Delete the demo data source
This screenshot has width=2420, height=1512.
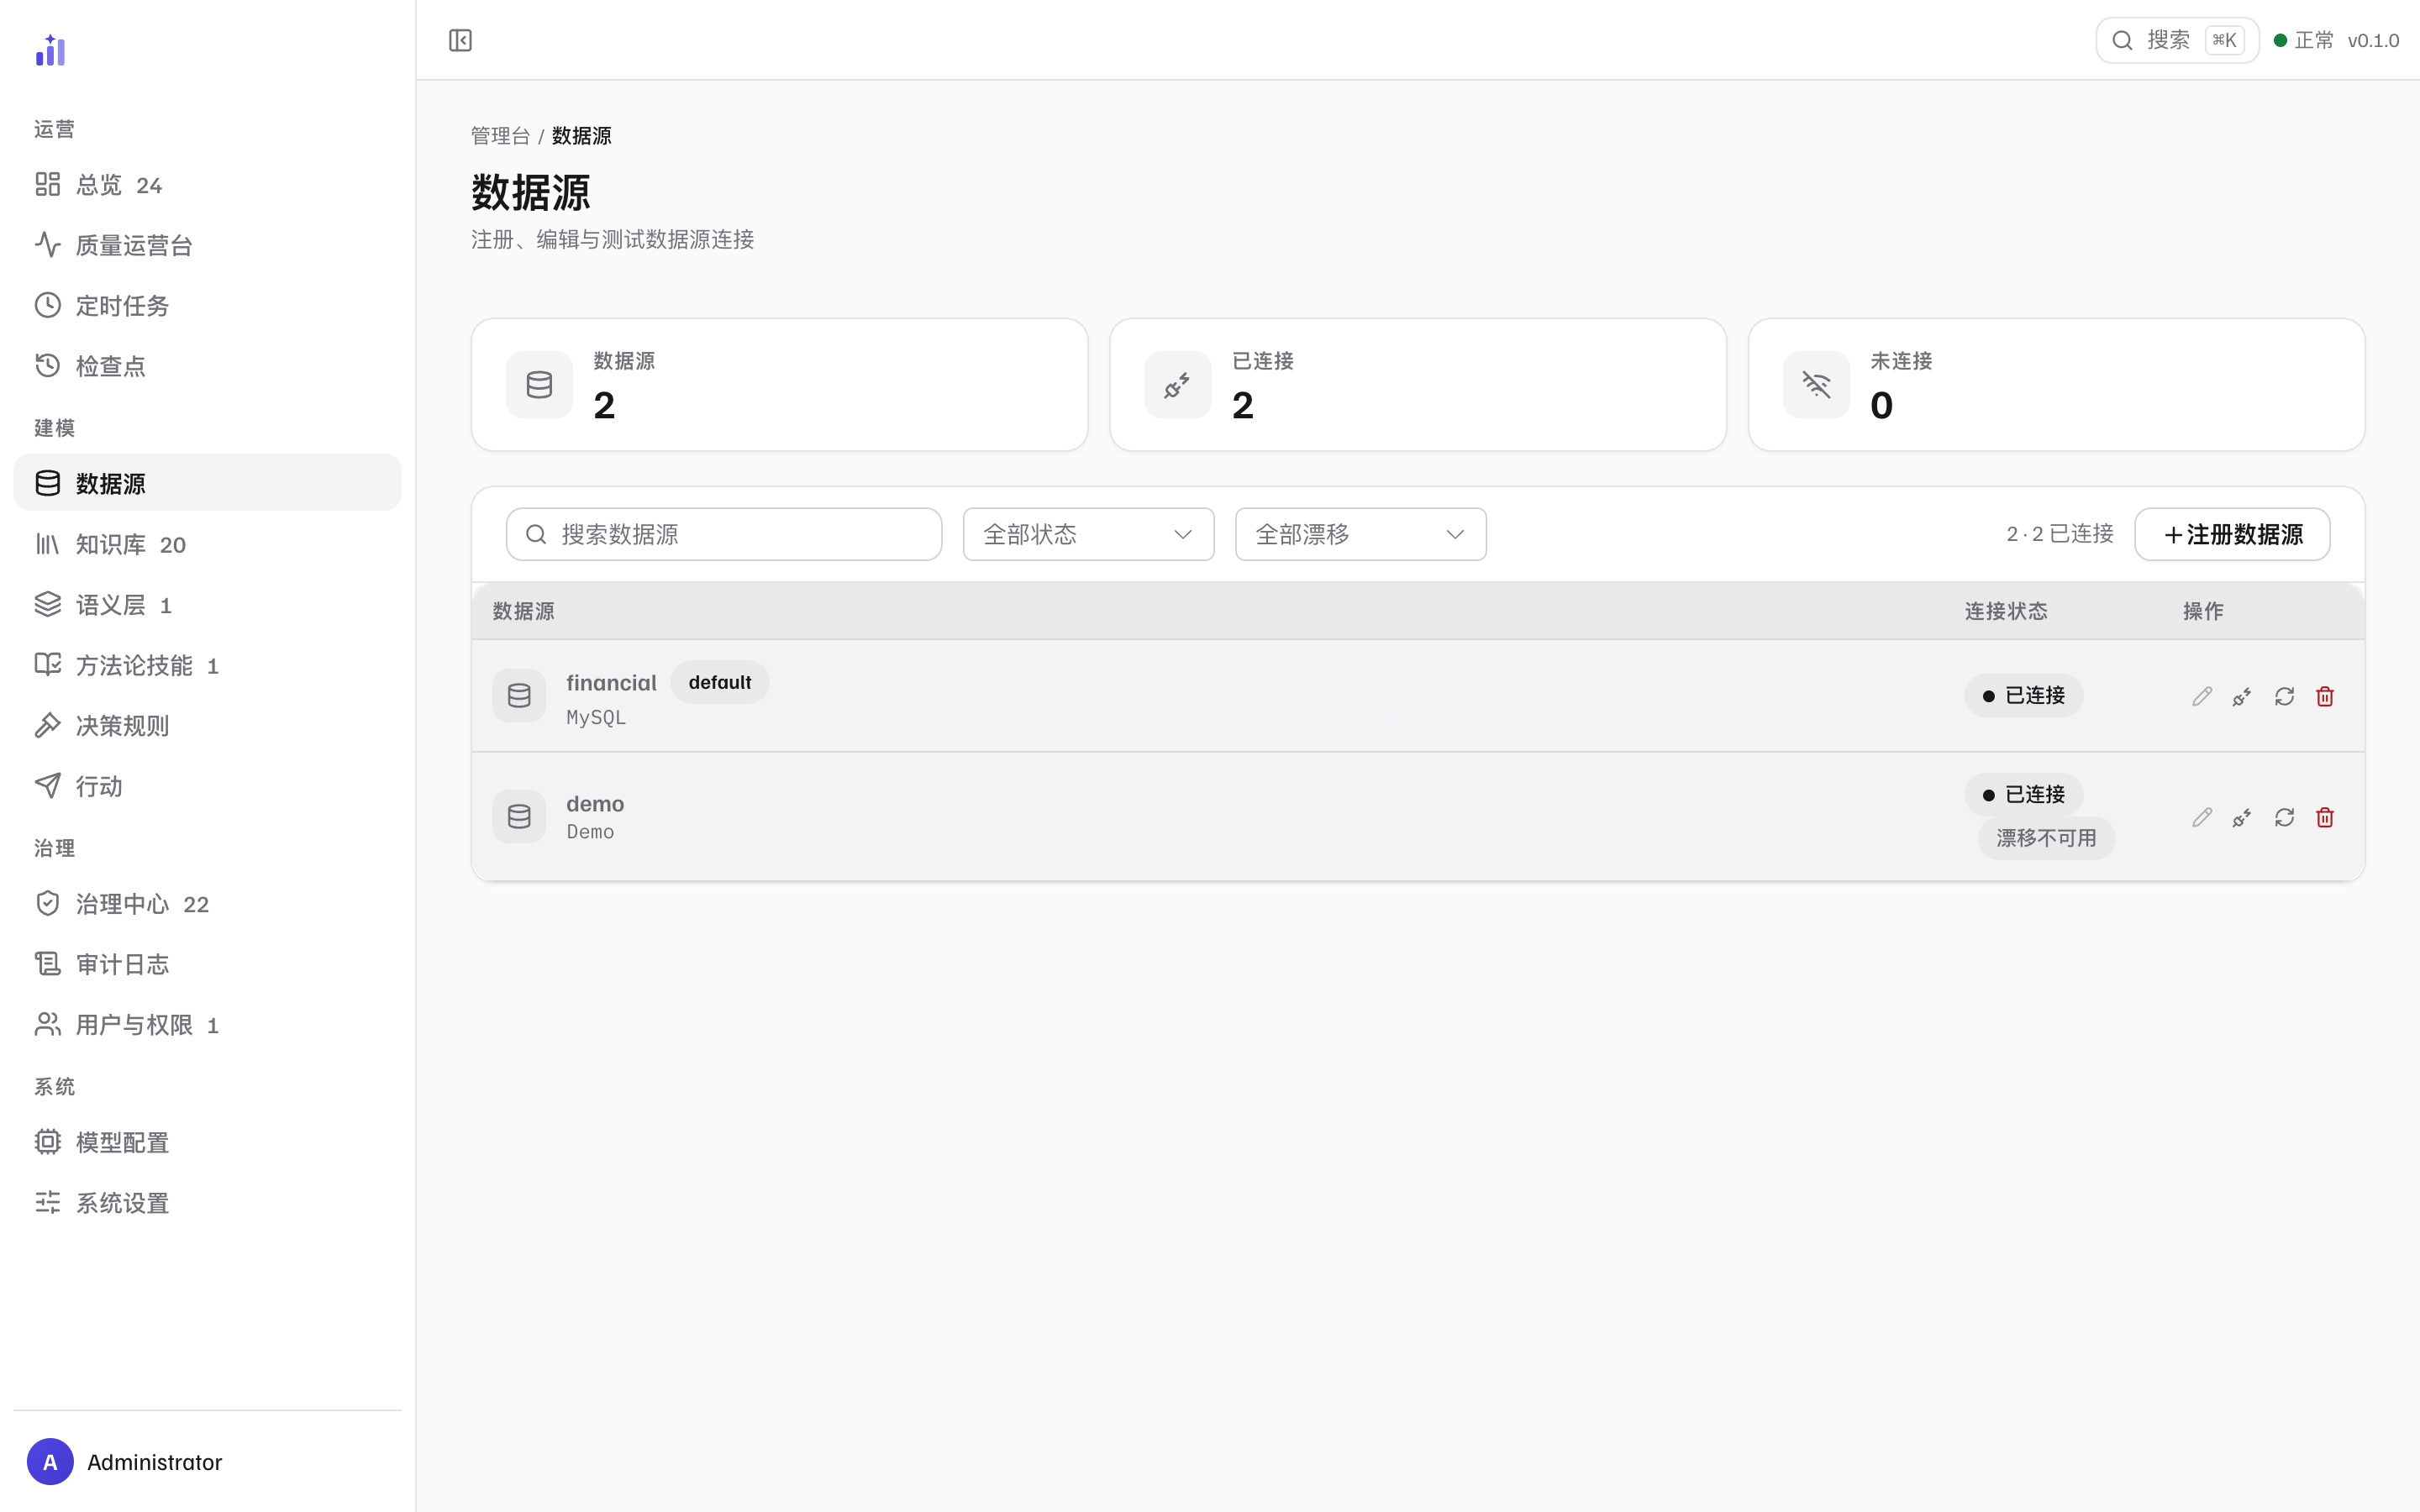2325,817
